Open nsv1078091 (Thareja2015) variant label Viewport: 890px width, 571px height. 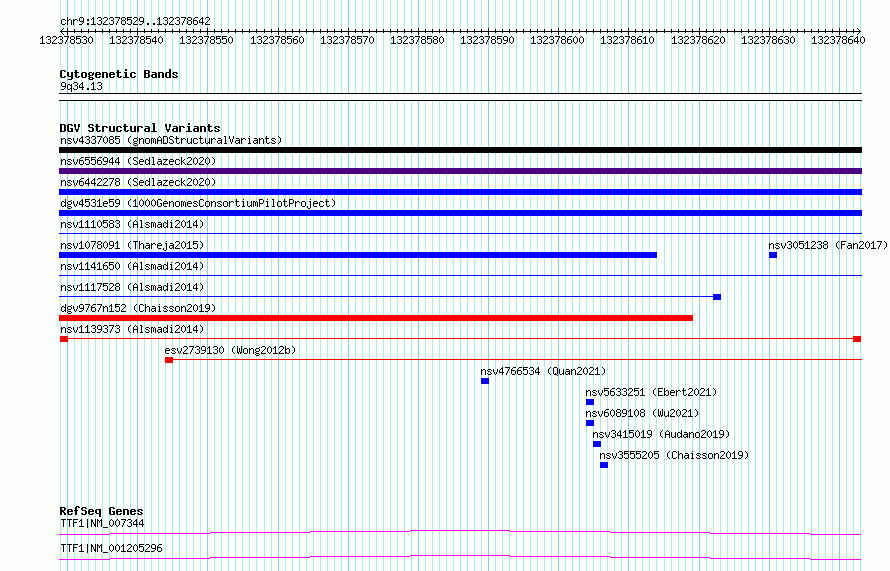(x=132, y=245)
